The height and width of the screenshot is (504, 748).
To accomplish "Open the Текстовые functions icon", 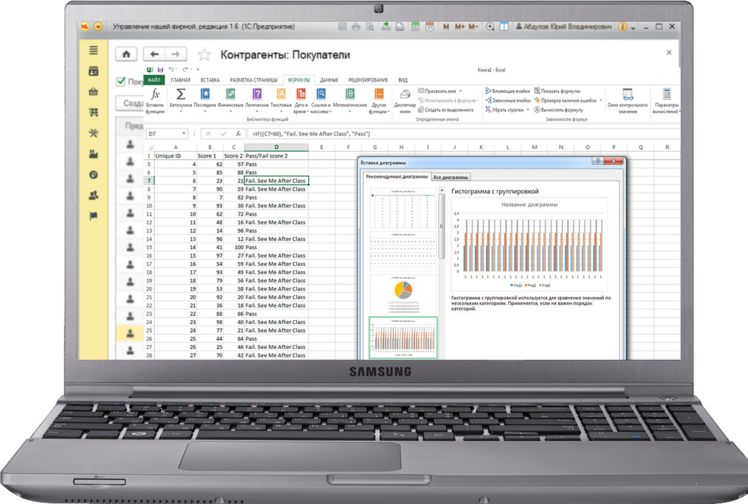I will [281, 94].
